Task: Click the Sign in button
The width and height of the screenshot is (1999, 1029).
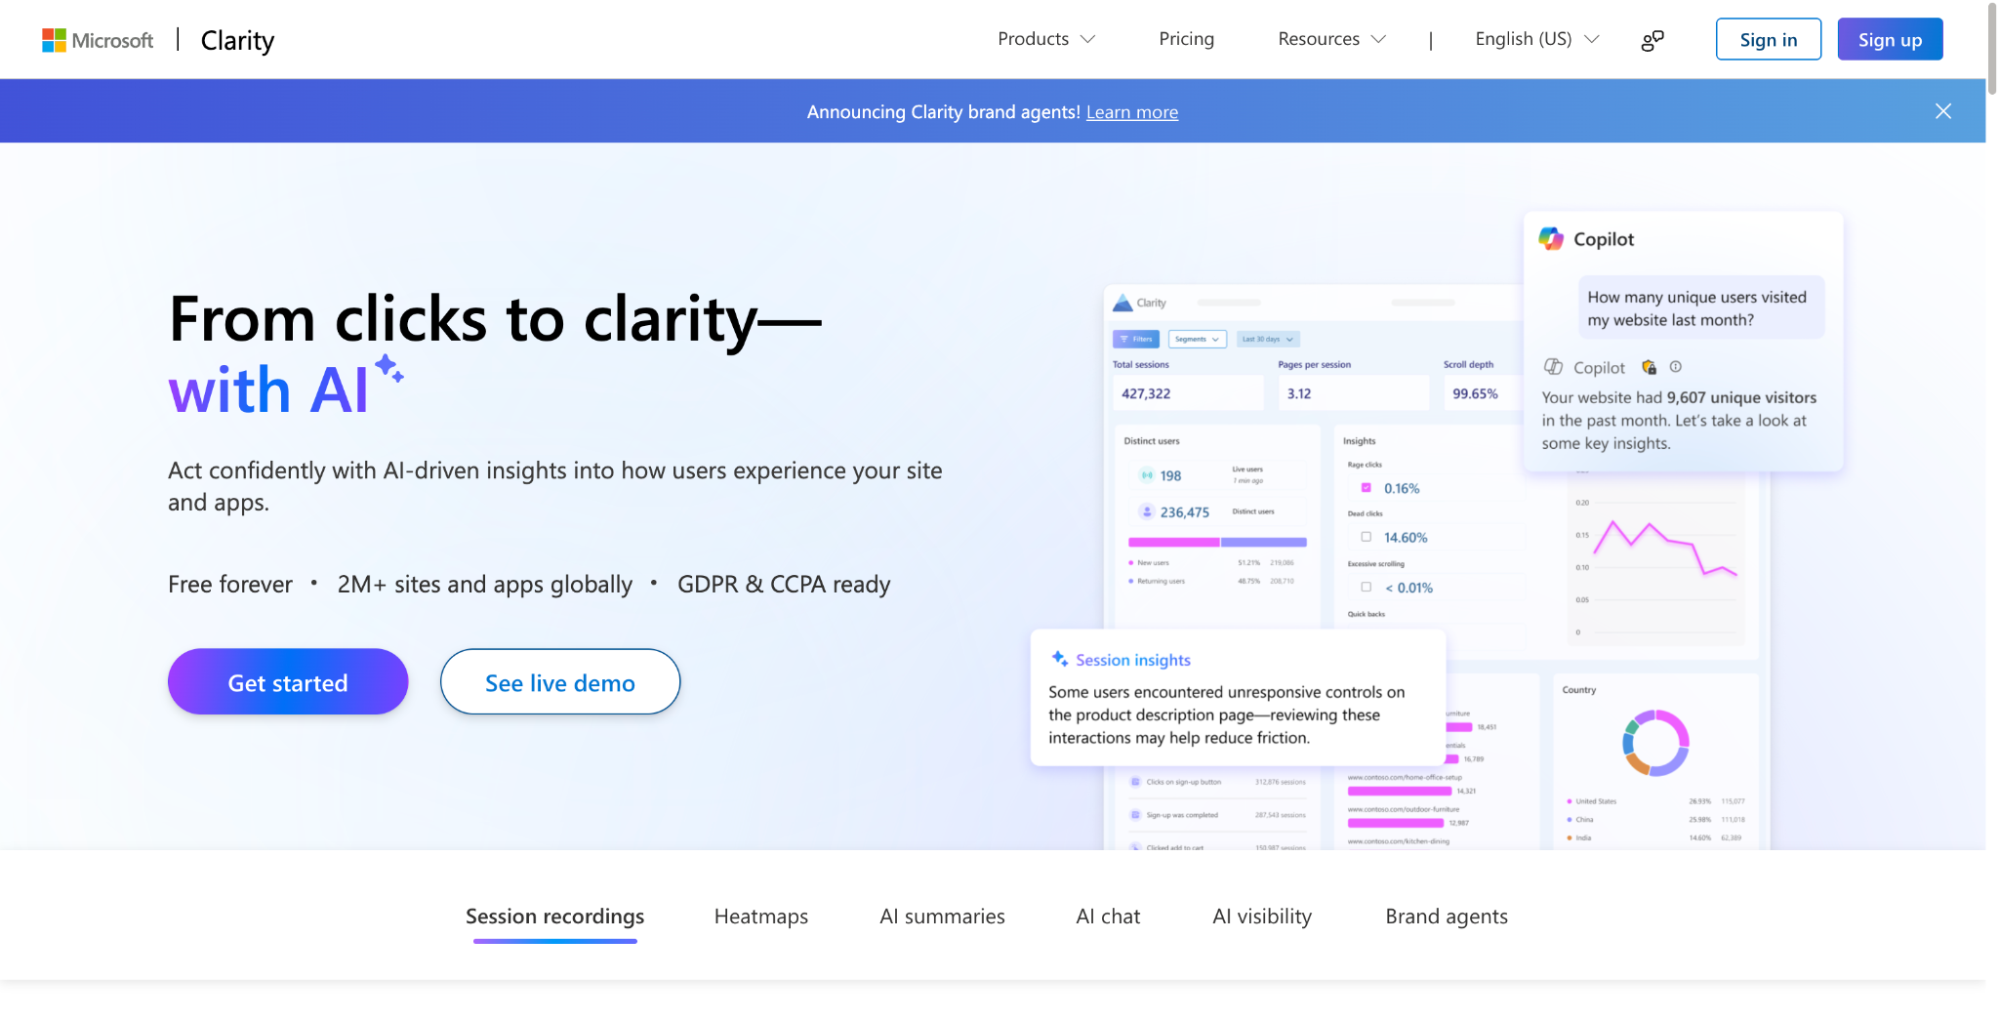Action: (x=1768, y=39)
